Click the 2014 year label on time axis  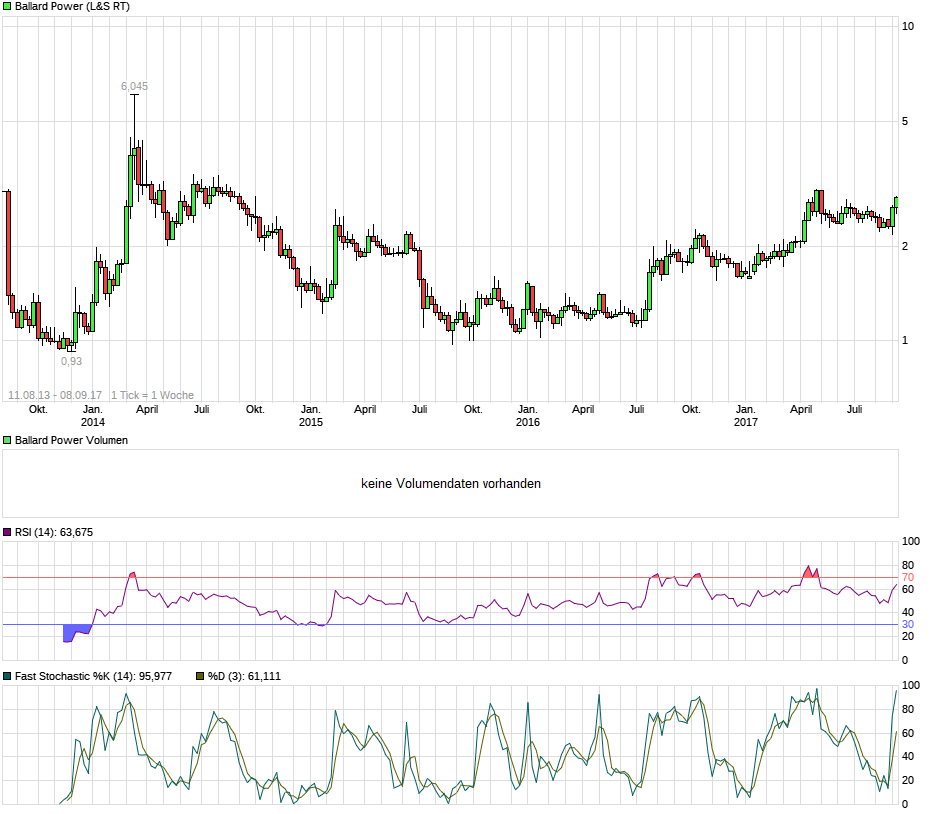coord(93,422)
